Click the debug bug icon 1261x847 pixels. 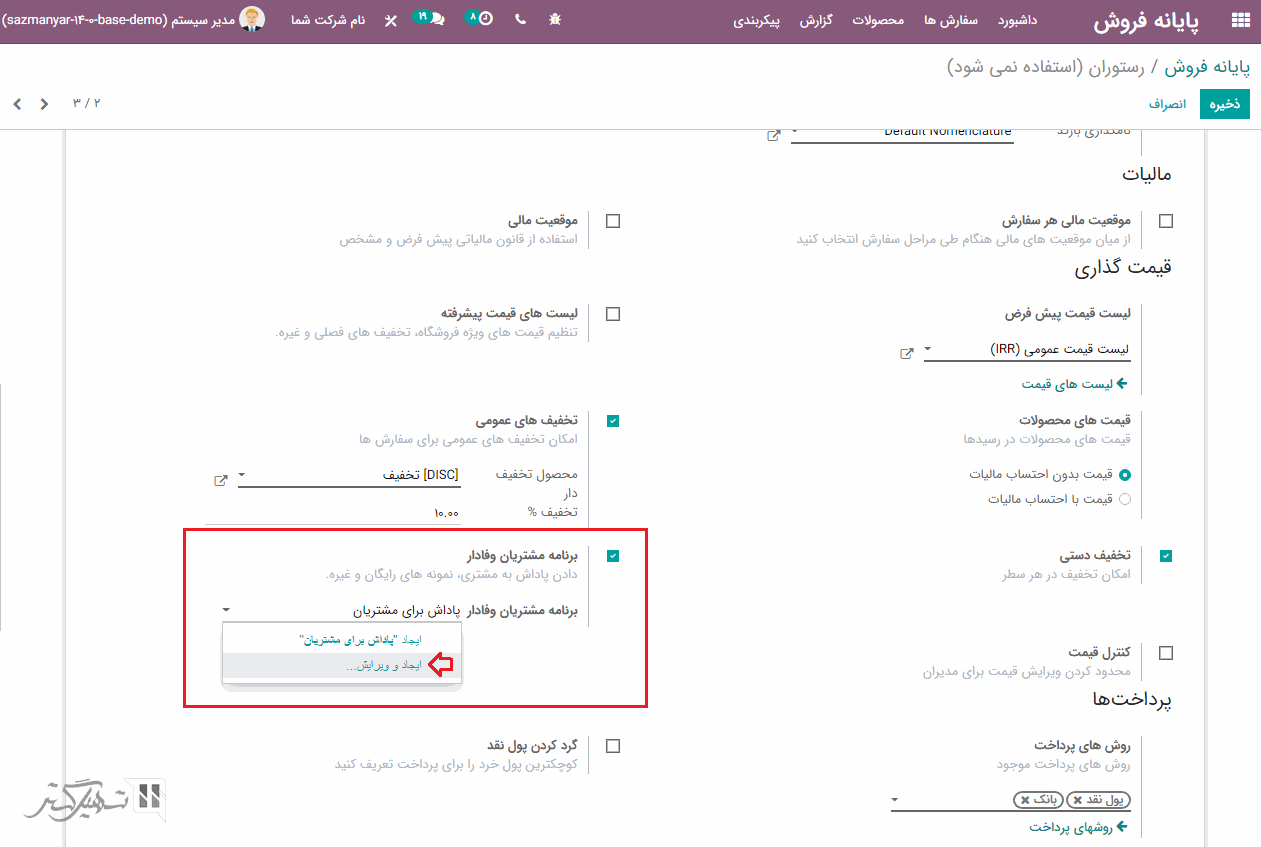point(555,20)
